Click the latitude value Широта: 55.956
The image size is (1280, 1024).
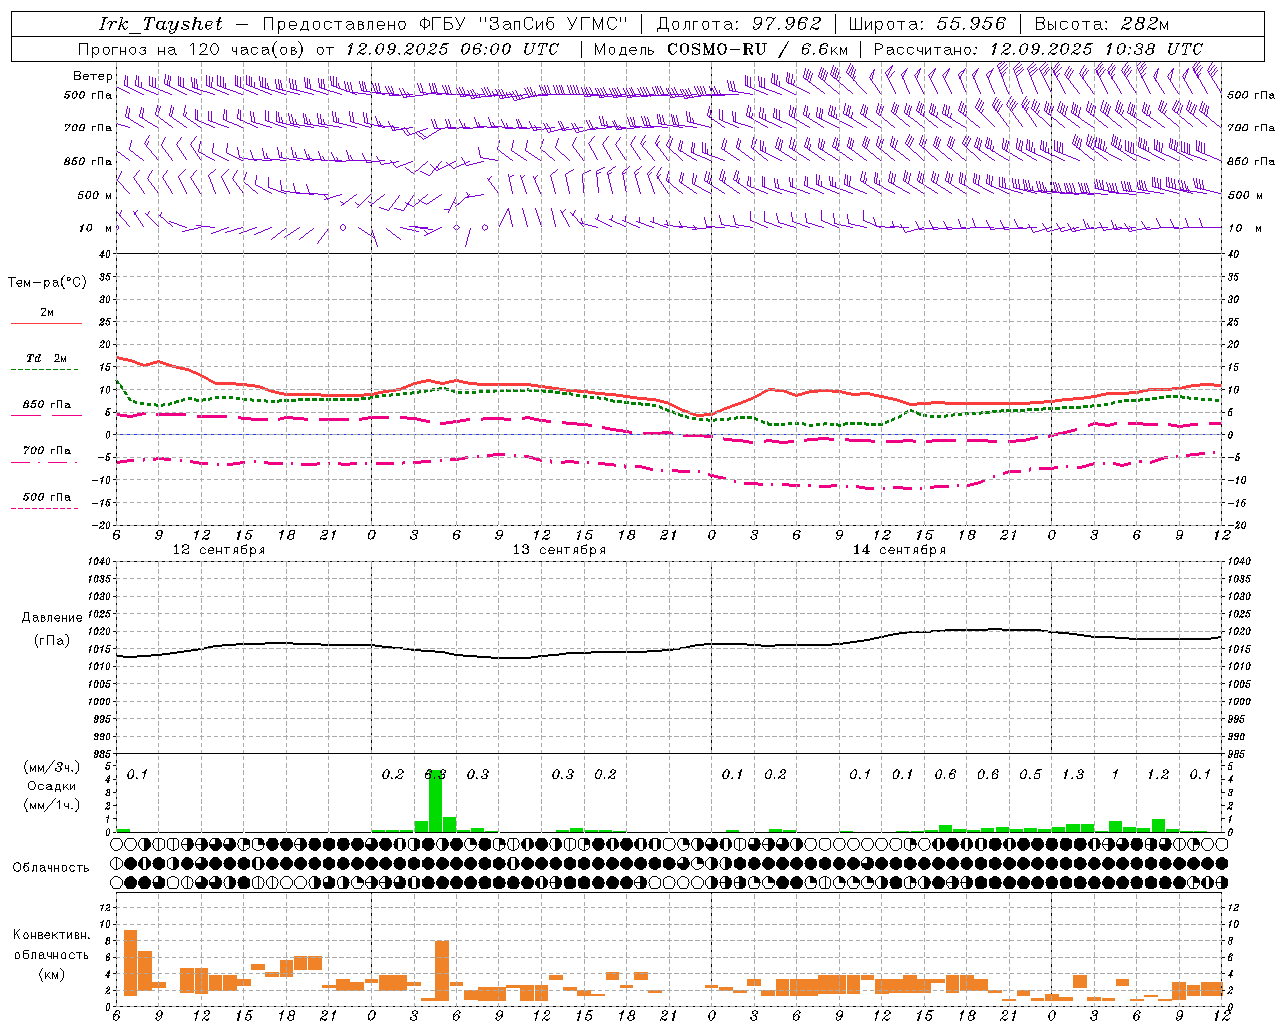927,24
